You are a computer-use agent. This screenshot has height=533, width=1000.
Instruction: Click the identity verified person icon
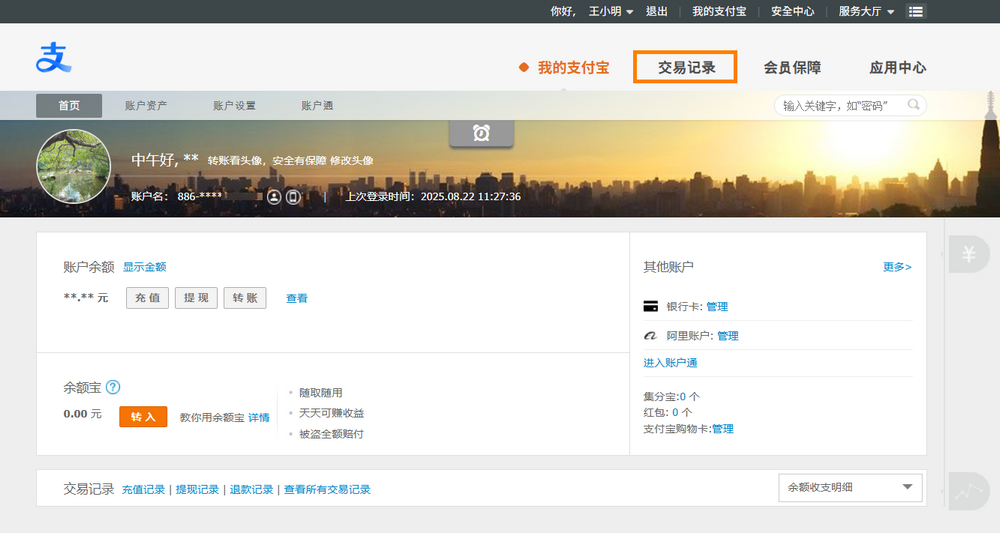[x=274, y=197]
